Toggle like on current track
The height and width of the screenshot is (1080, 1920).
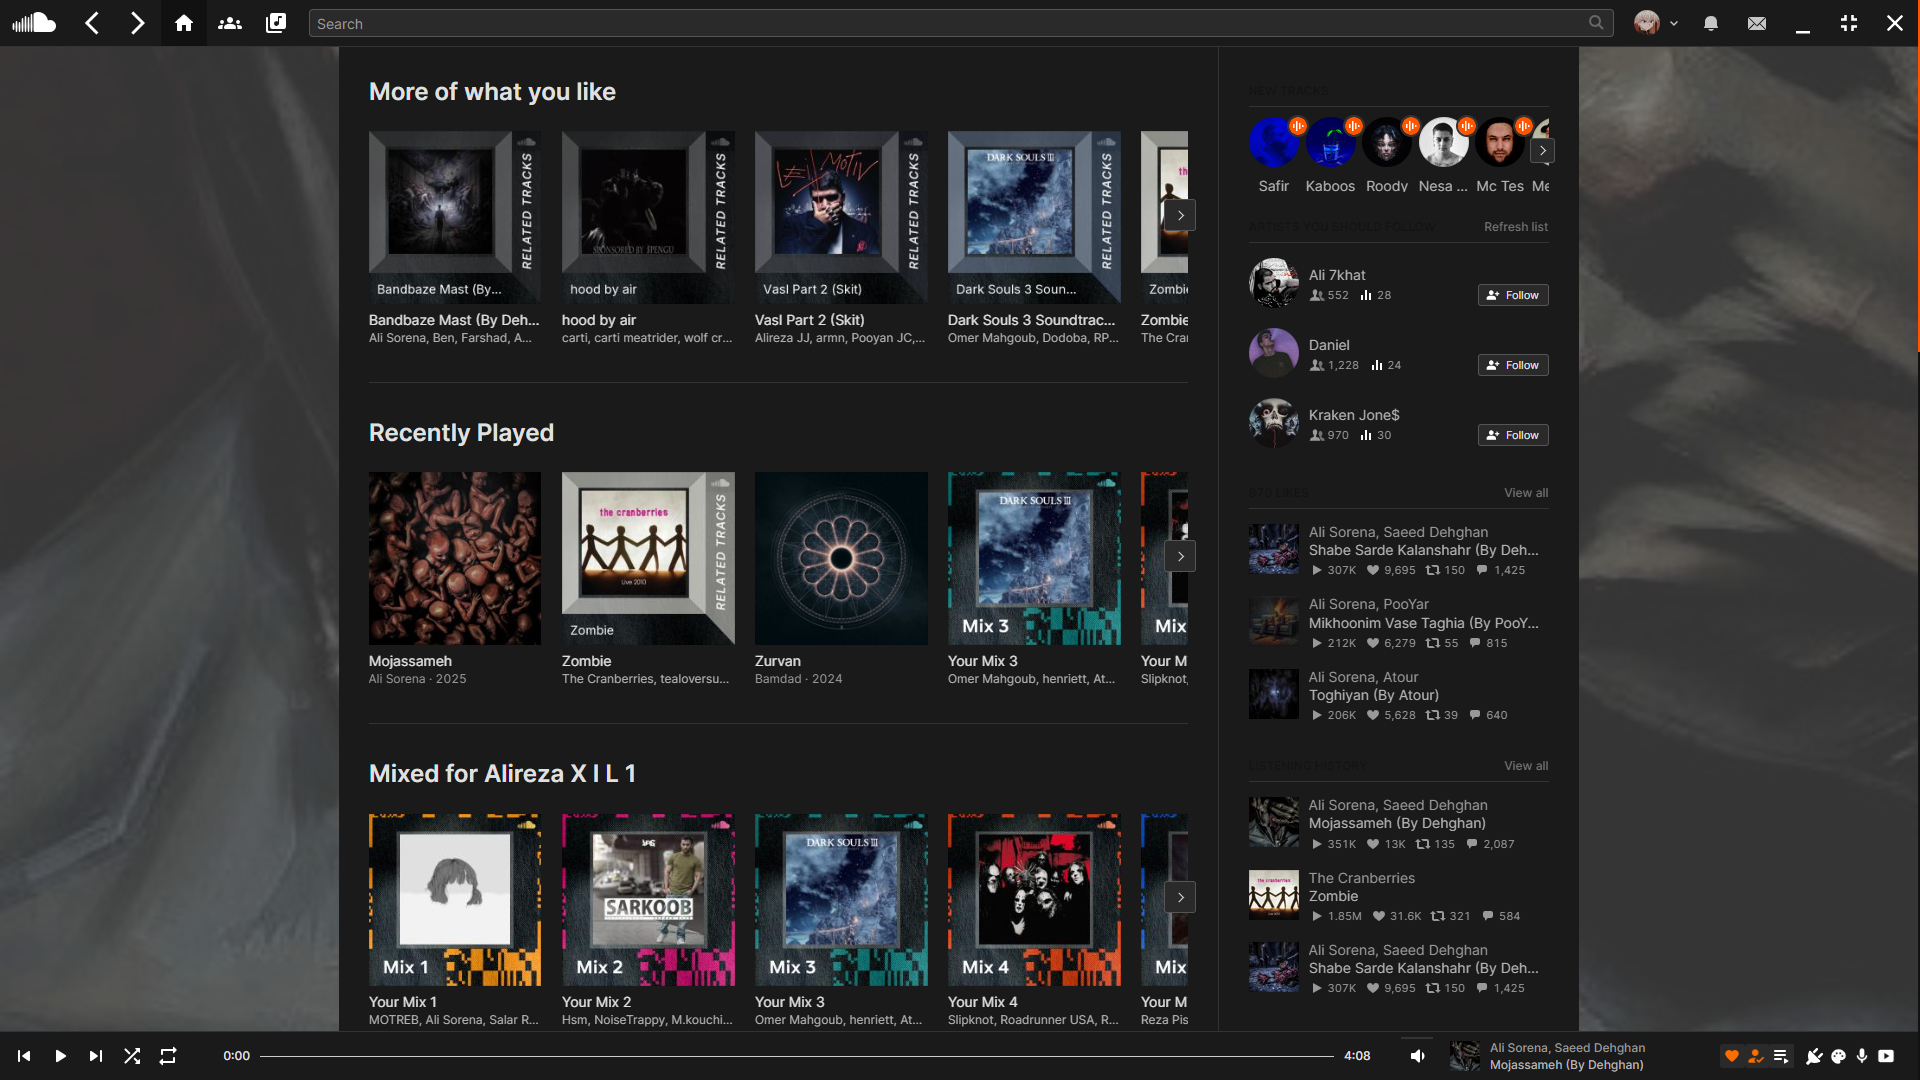[x=1732, y=1056]
